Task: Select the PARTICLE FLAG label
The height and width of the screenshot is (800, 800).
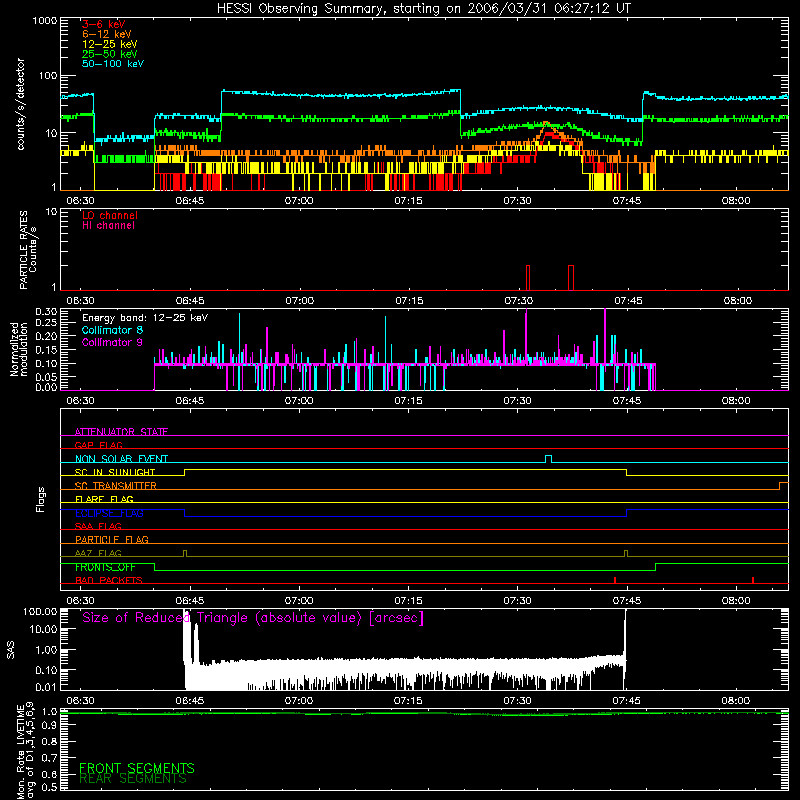Action: 112,539
